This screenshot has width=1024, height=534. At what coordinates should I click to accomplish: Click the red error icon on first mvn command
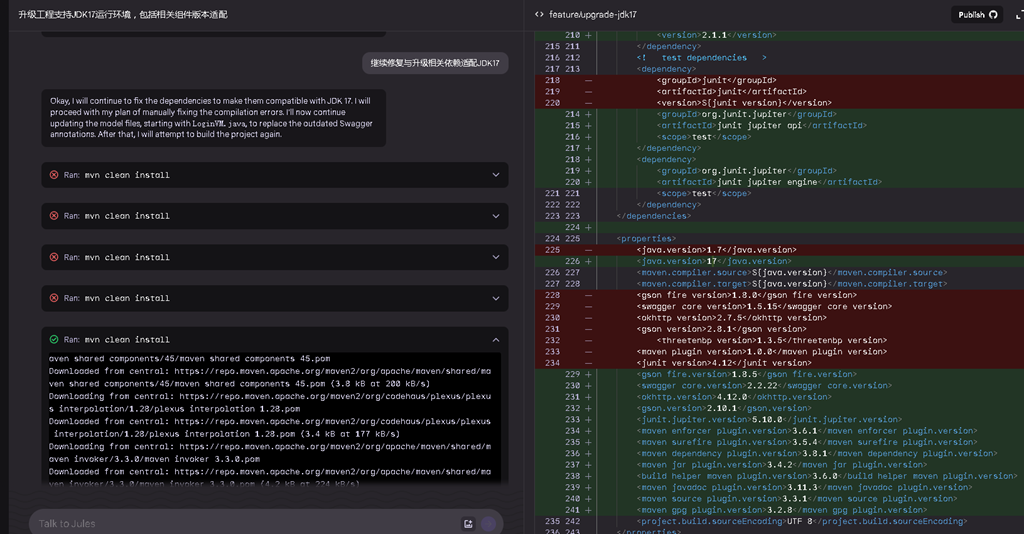[x=54, y=175]
